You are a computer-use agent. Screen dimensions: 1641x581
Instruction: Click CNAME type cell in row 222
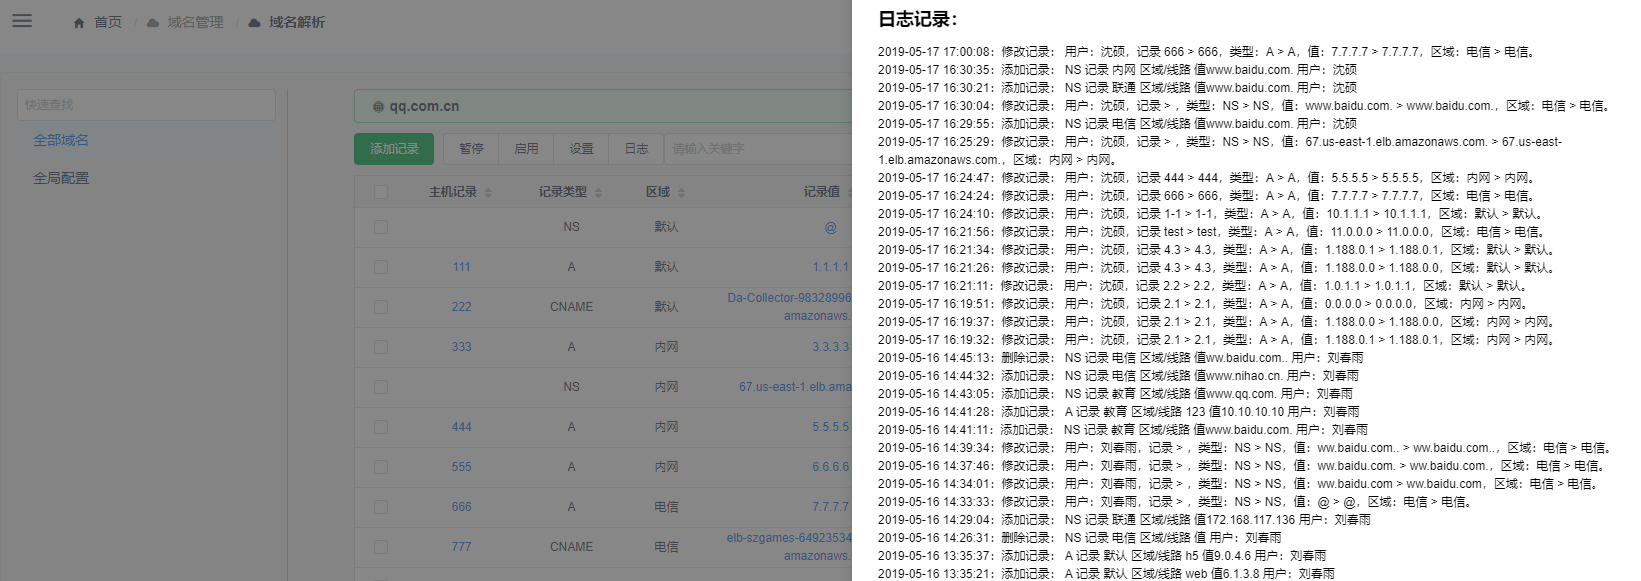tap(571, 307)
